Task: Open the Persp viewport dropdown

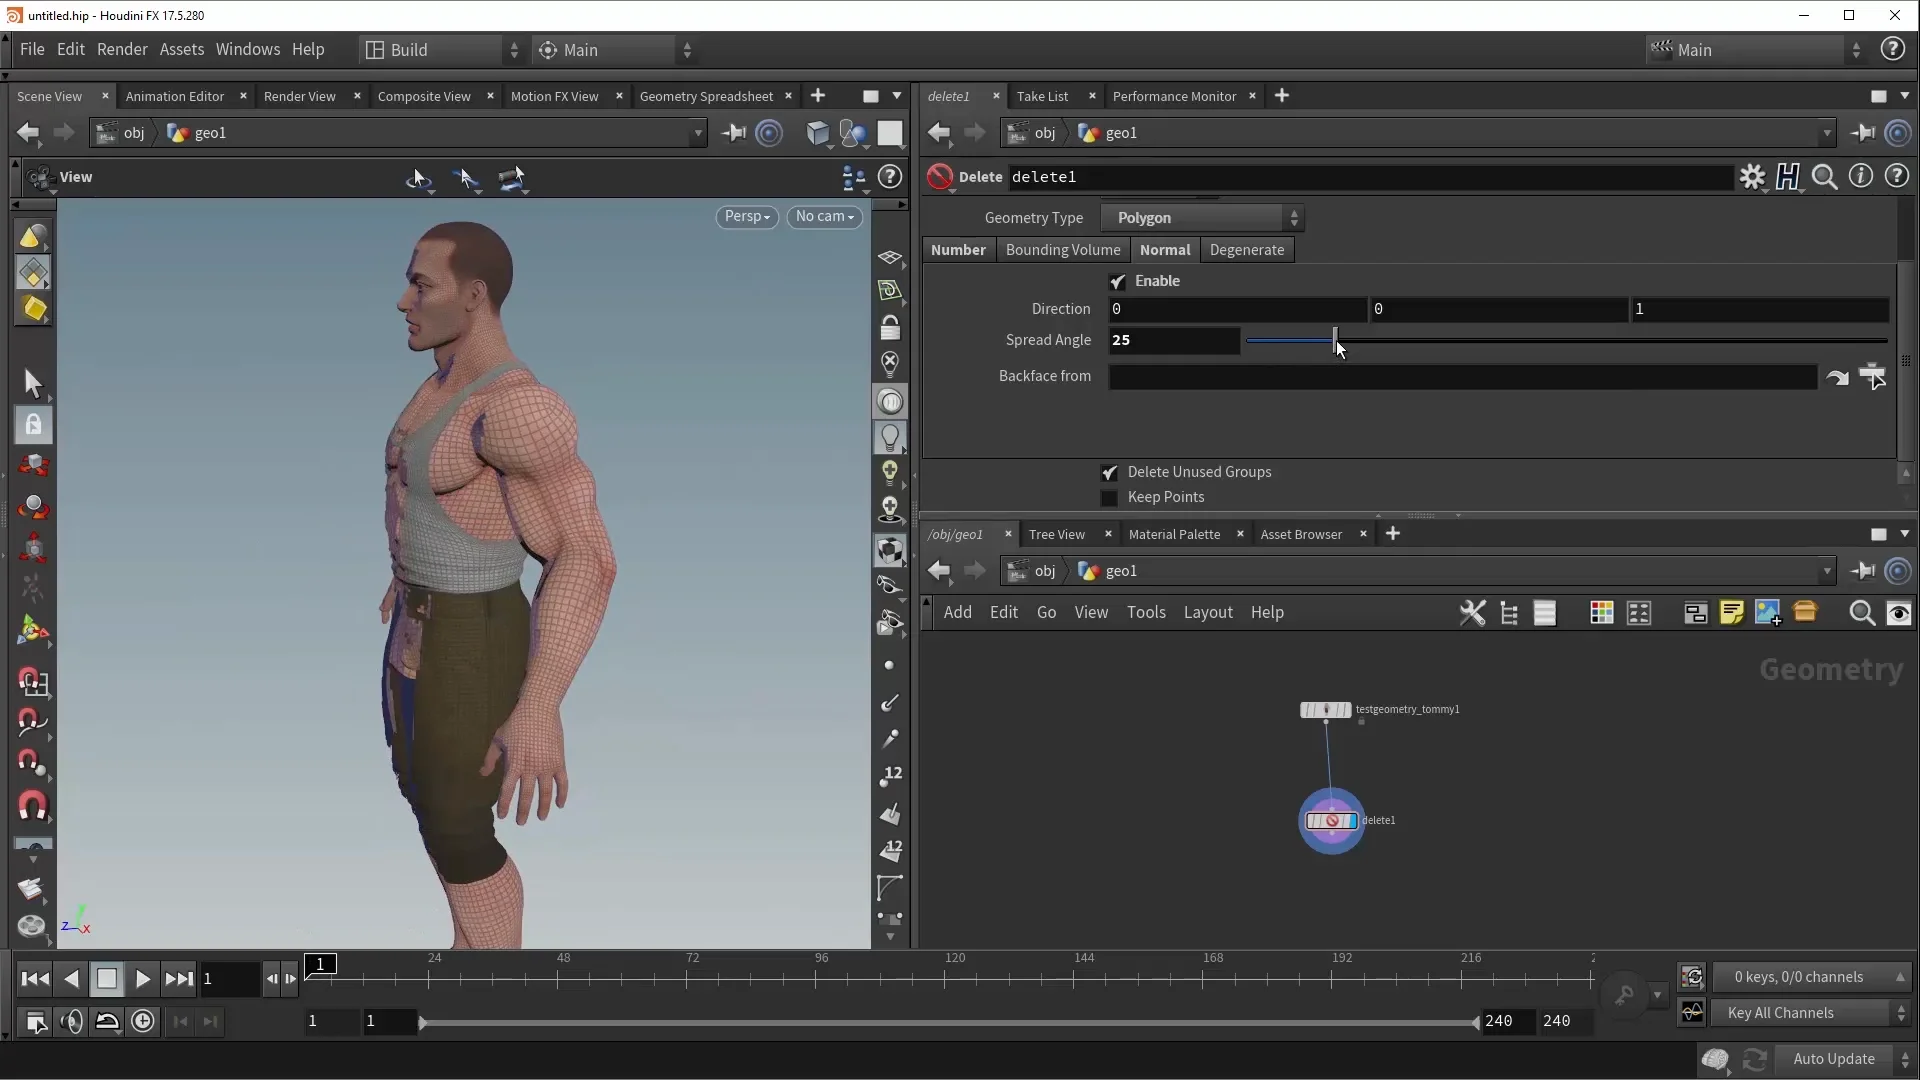Action: point(747,217)
